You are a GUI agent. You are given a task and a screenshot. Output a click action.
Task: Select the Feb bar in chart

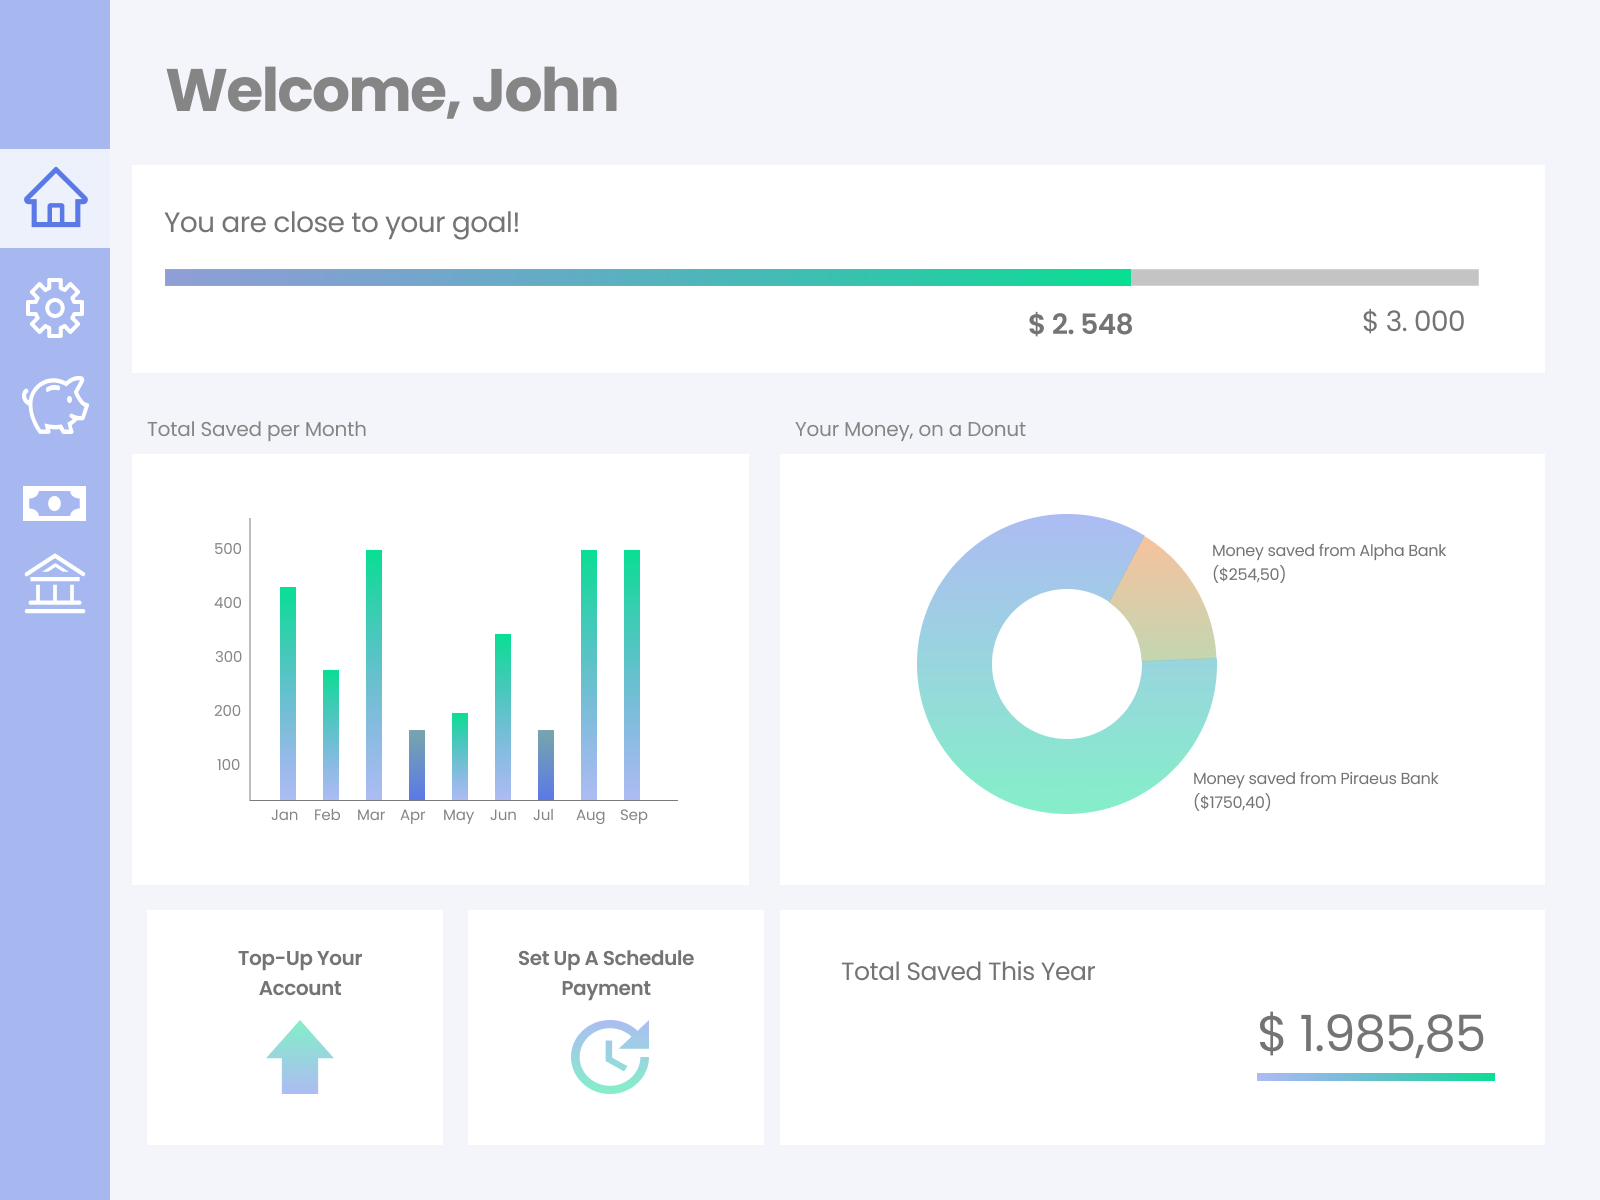(331, 735)
